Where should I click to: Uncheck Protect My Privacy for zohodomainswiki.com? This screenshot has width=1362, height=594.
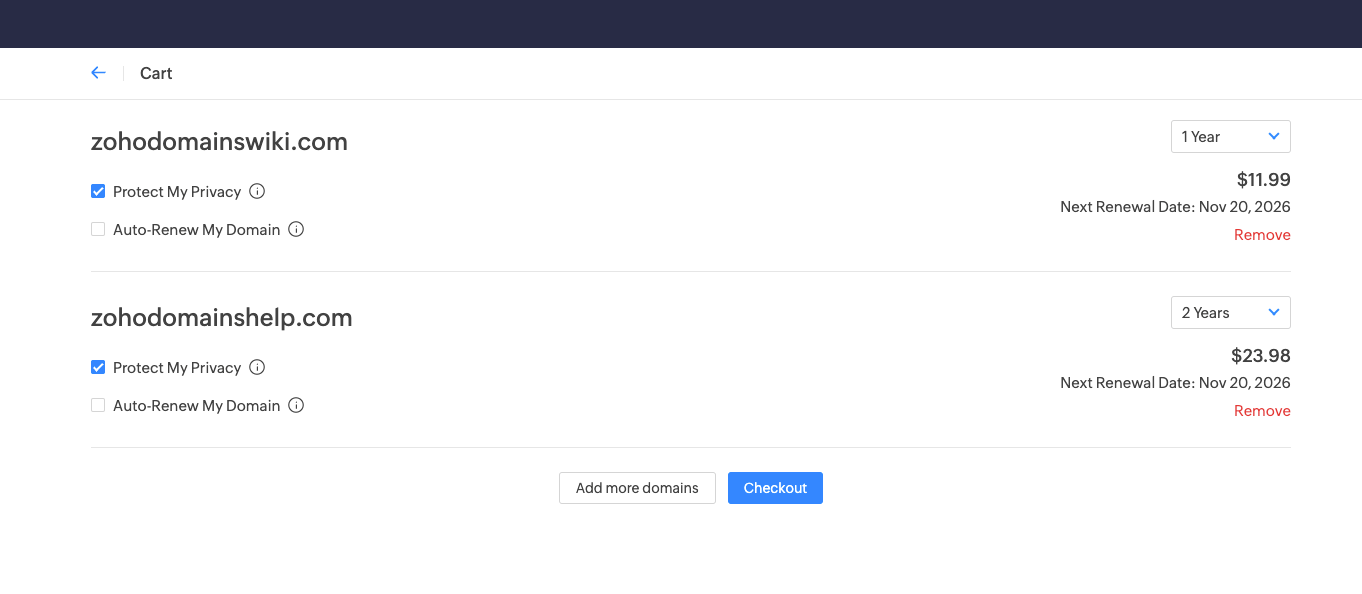(x=98, y=191)
